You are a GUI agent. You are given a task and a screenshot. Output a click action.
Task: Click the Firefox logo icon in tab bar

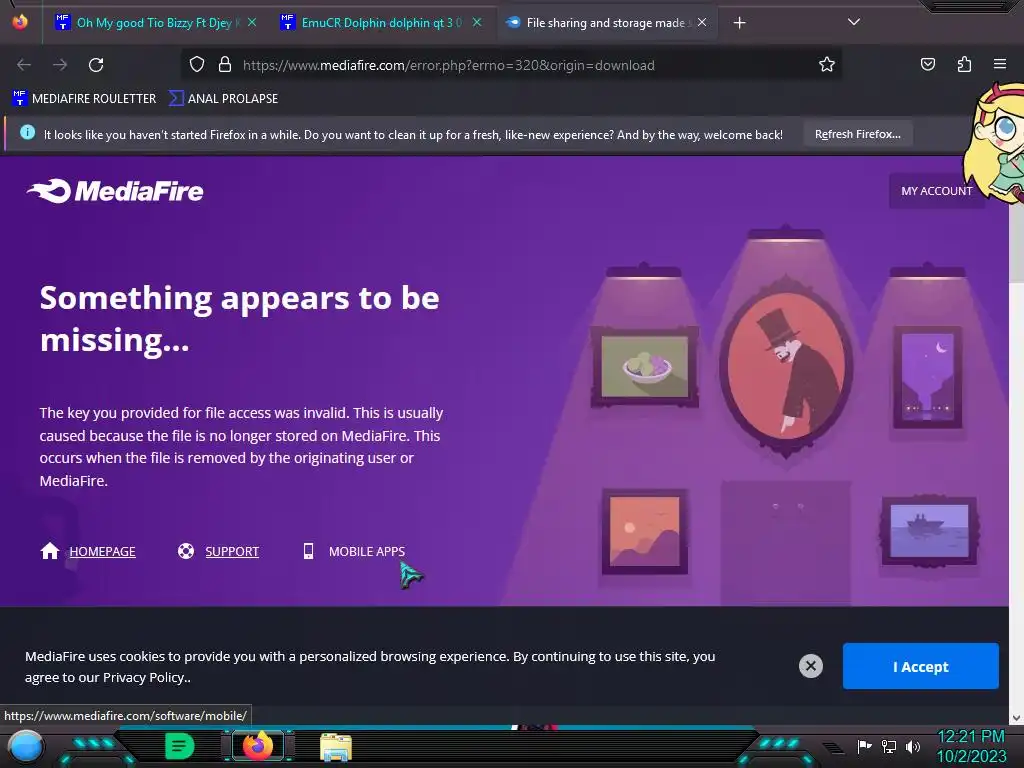(x=20, y=22)
